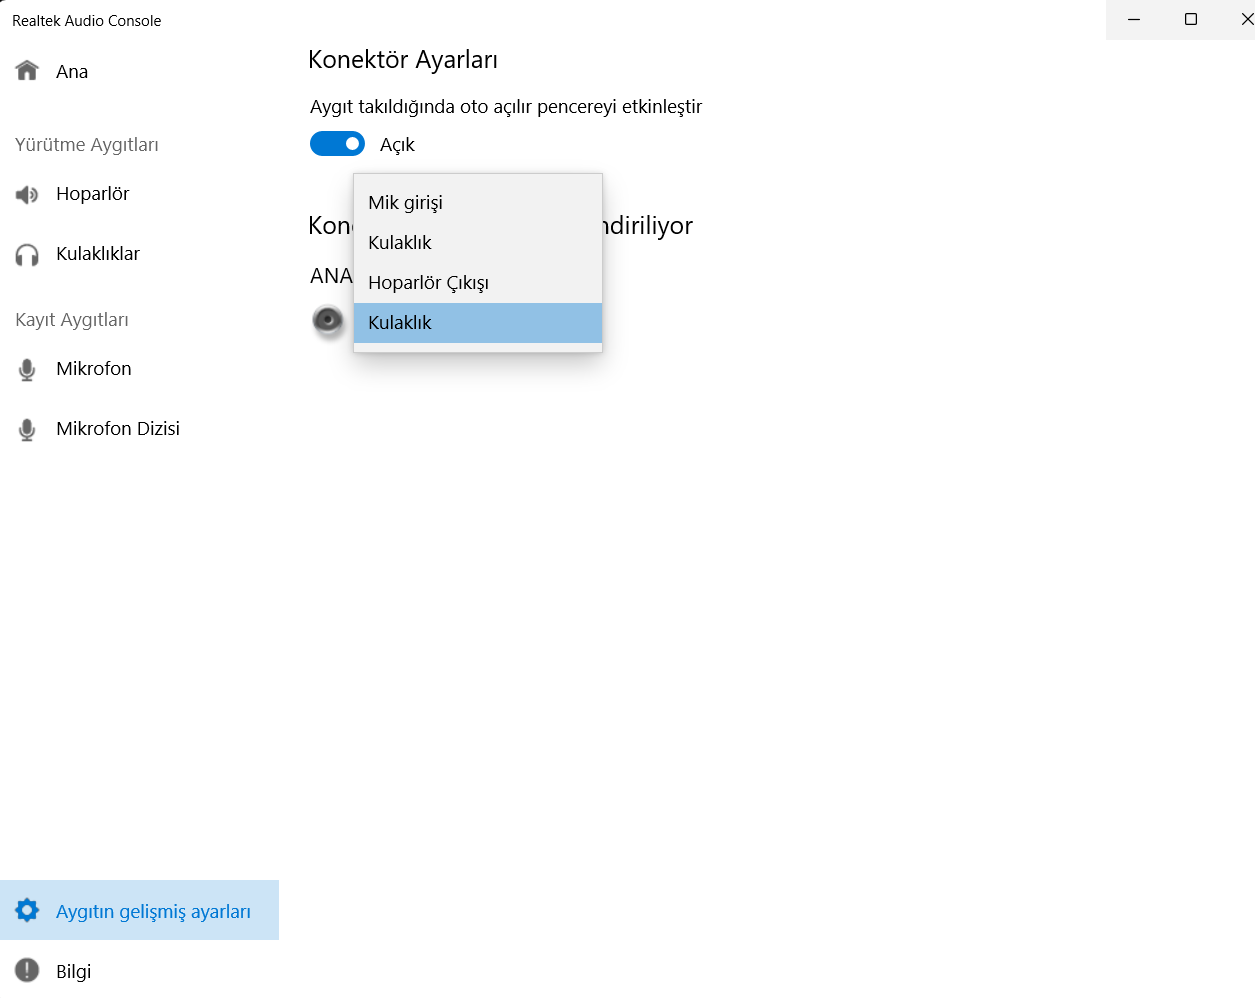
Task: Turn off the oto açılır pencere toggle
Action: click(x=337, y=144)
